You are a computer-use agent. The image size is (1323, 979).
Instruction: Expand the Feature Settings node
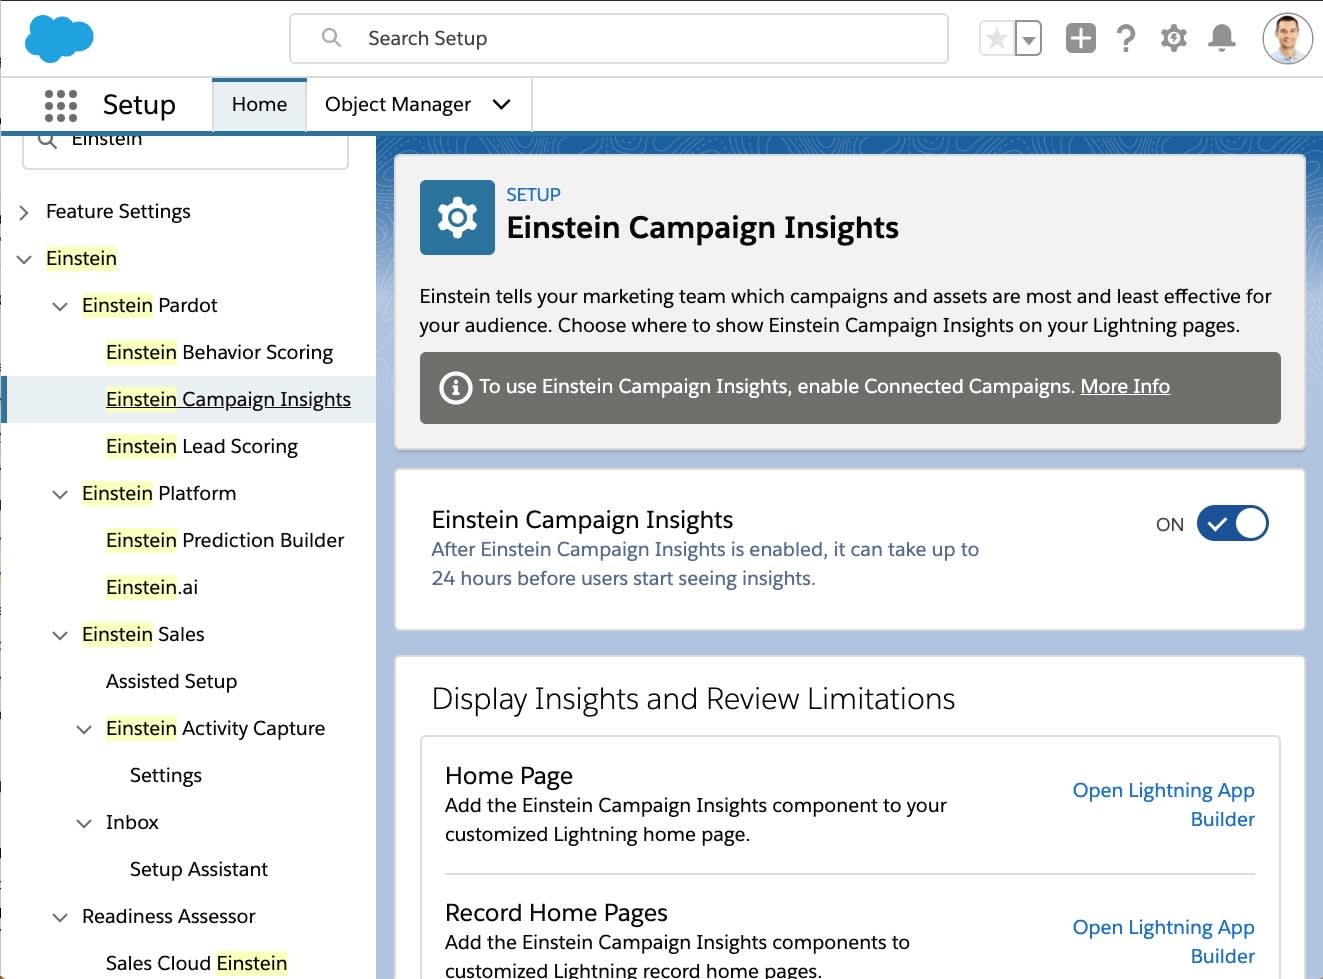pos(24,212)
